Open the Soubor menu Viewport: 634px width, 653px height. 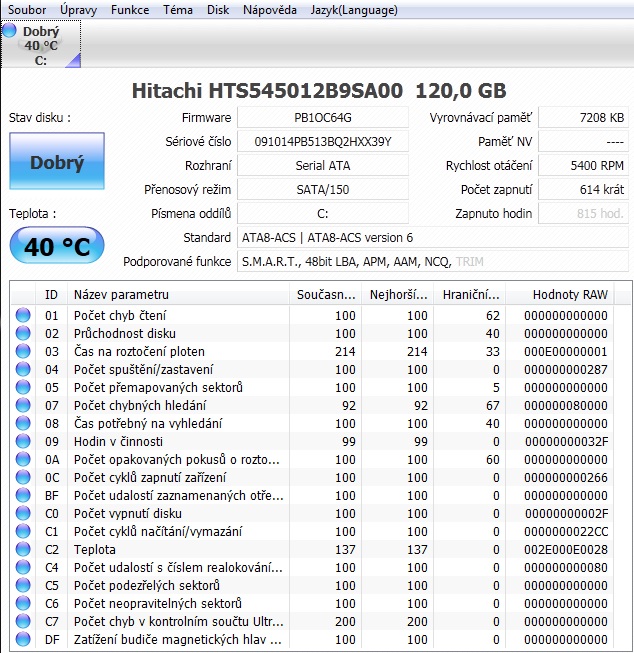tap(27, 10)
